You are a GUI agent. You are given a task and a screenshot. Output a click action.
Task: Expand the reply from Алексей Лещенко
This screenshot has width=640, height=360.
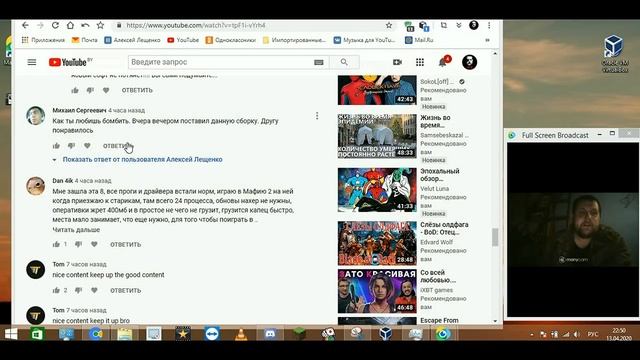point(142,160)
